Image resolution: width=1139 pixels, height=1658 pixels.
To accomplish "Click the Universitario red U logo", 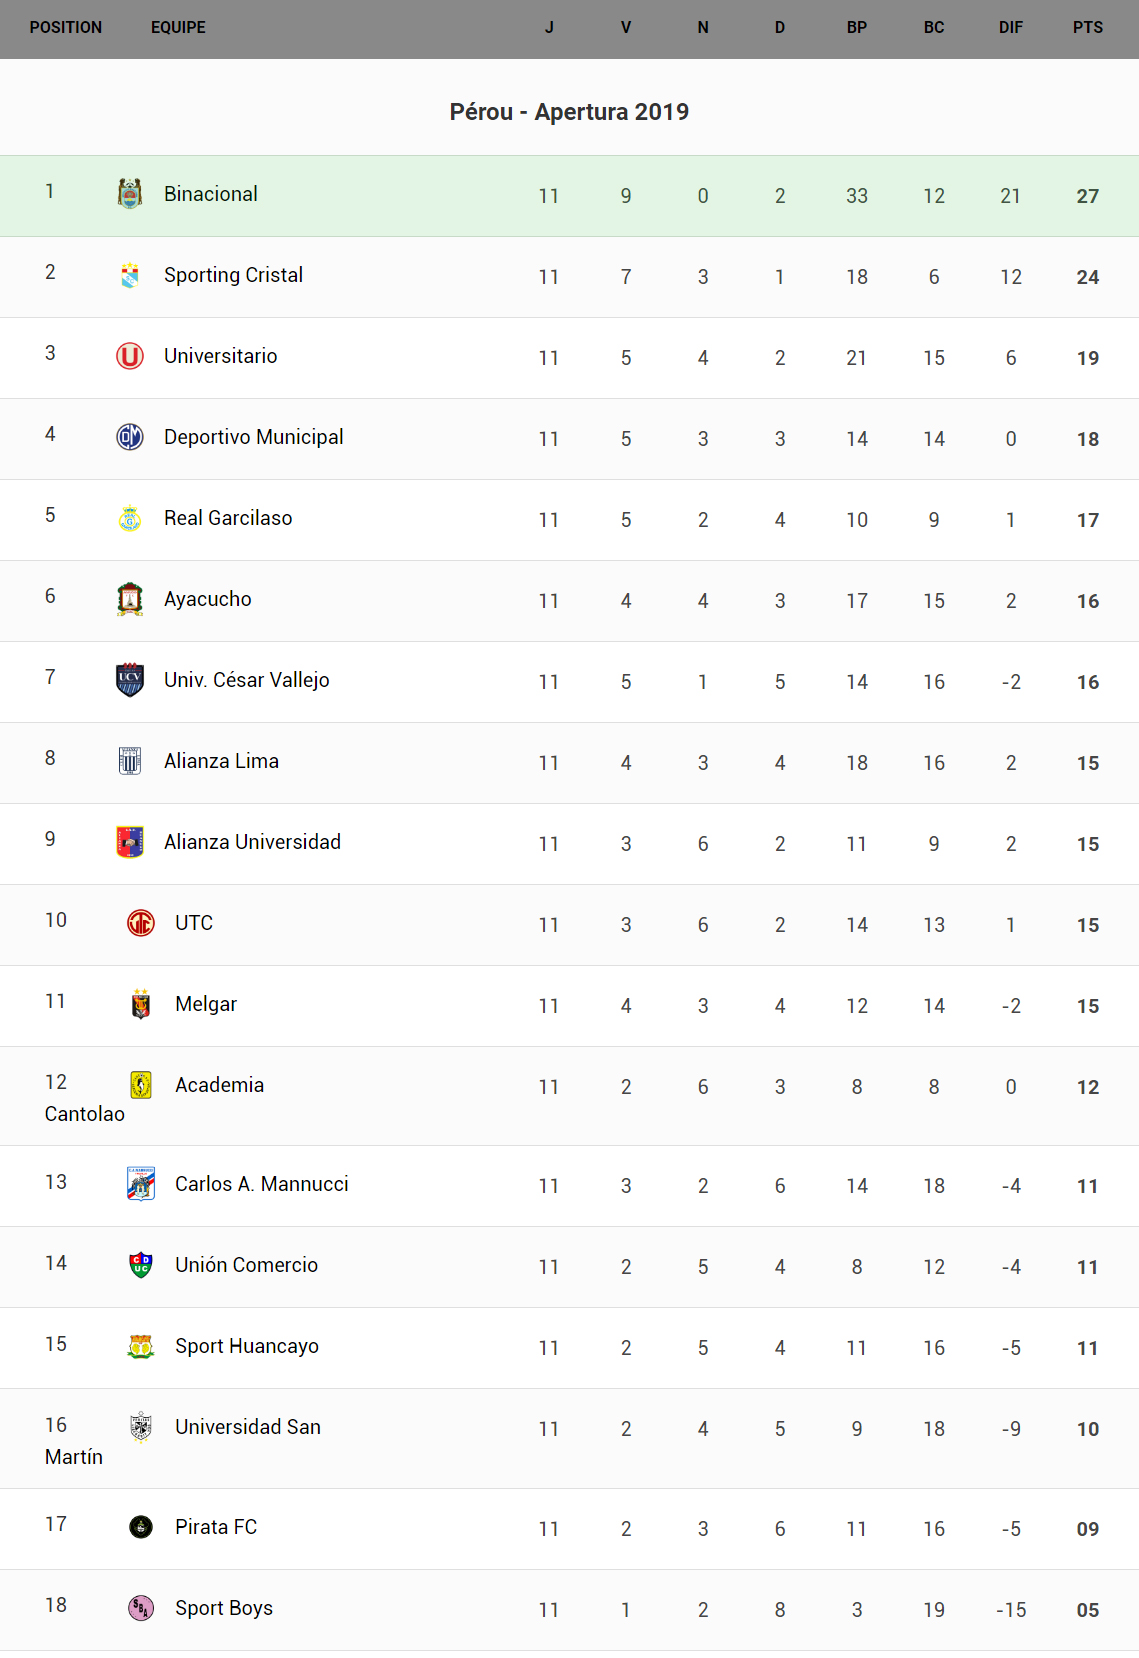I will click(x=130, y=356).
